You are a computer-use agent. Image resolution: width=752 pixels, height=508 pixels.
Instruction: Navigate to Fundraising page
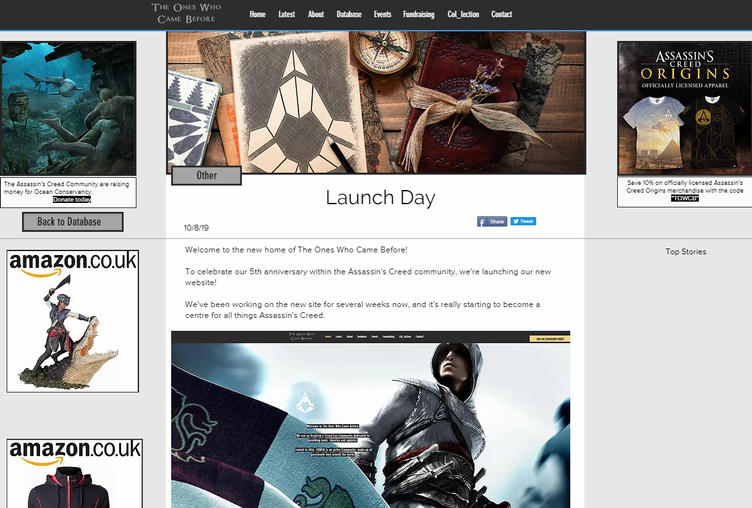pos(418,14)
